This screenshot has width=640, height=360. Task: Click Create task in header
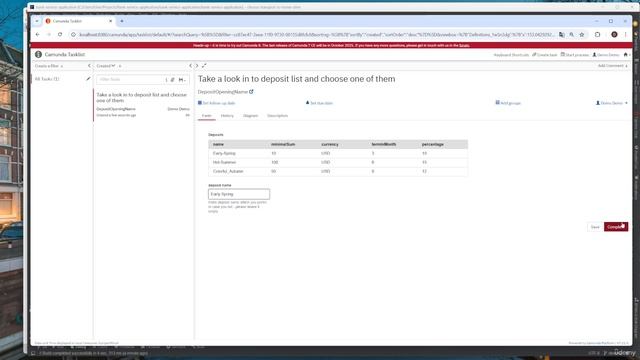[x=544, y=55]
